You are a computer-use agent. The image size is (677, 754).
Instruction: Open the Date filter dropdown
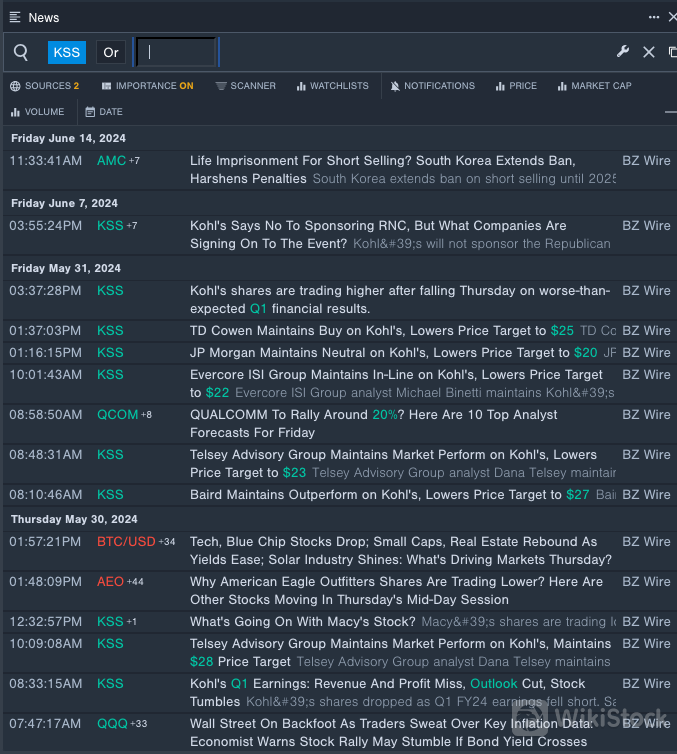(104, 112)
